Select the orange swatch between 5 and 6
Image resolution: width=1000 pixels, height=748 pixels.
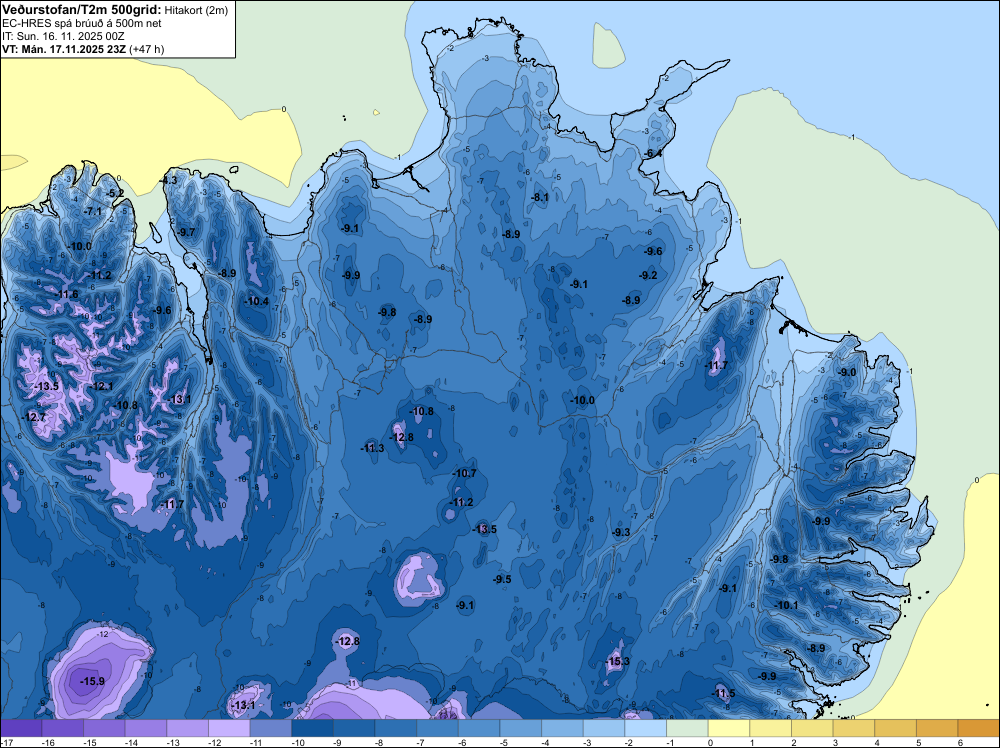coord(938,728)
